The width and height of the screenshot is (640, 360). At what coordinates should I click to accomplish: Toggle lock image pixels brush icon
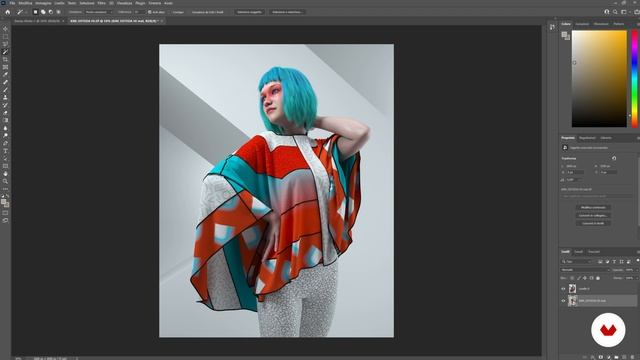579,278
